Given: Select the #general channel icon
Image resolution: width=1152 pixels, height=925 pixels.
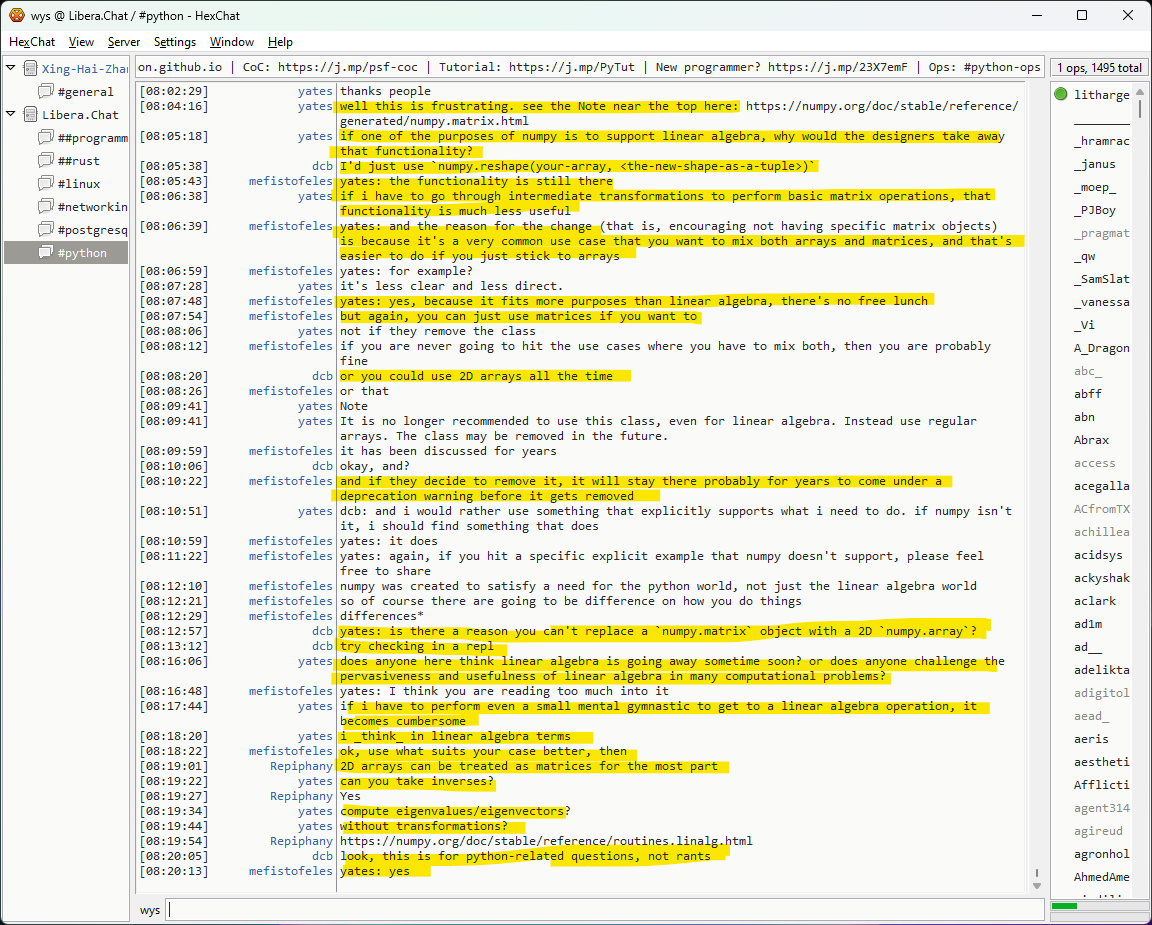Looking at the screenshot, I should point(46,92).
